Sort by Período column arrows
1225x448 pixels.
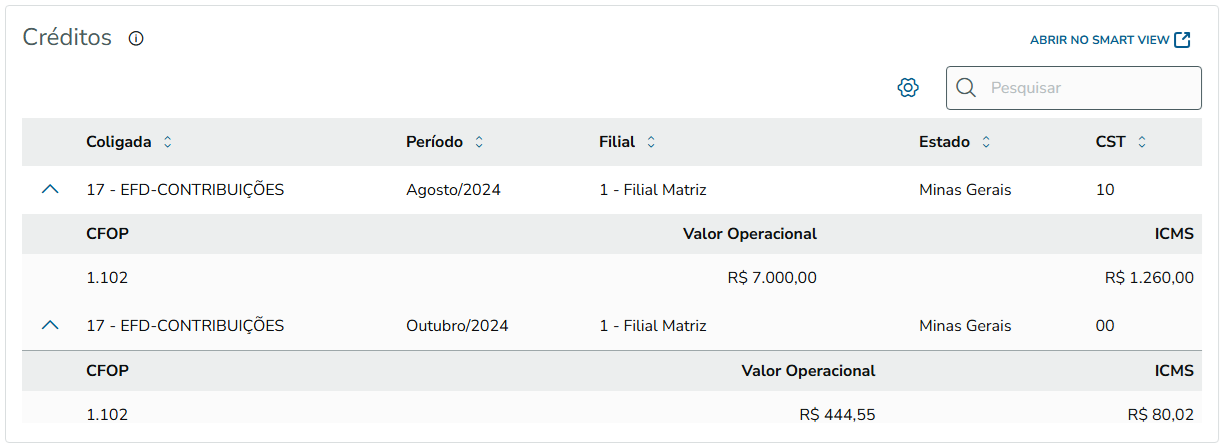pyautogui.click(x=479, y=142)
